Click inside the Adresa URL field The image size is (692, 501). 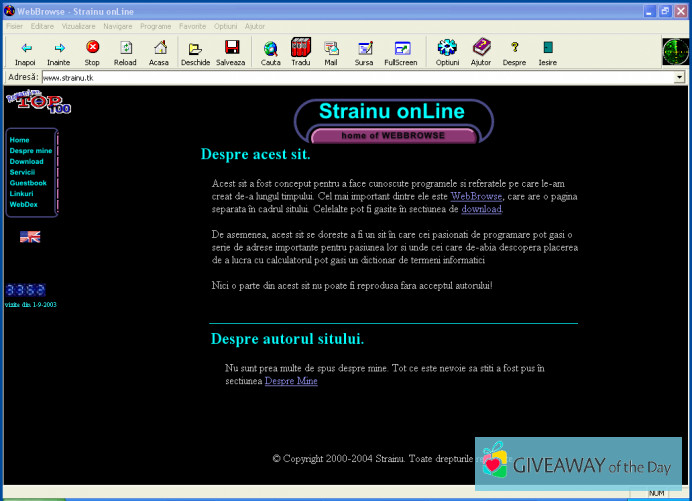tap(350, 77)
